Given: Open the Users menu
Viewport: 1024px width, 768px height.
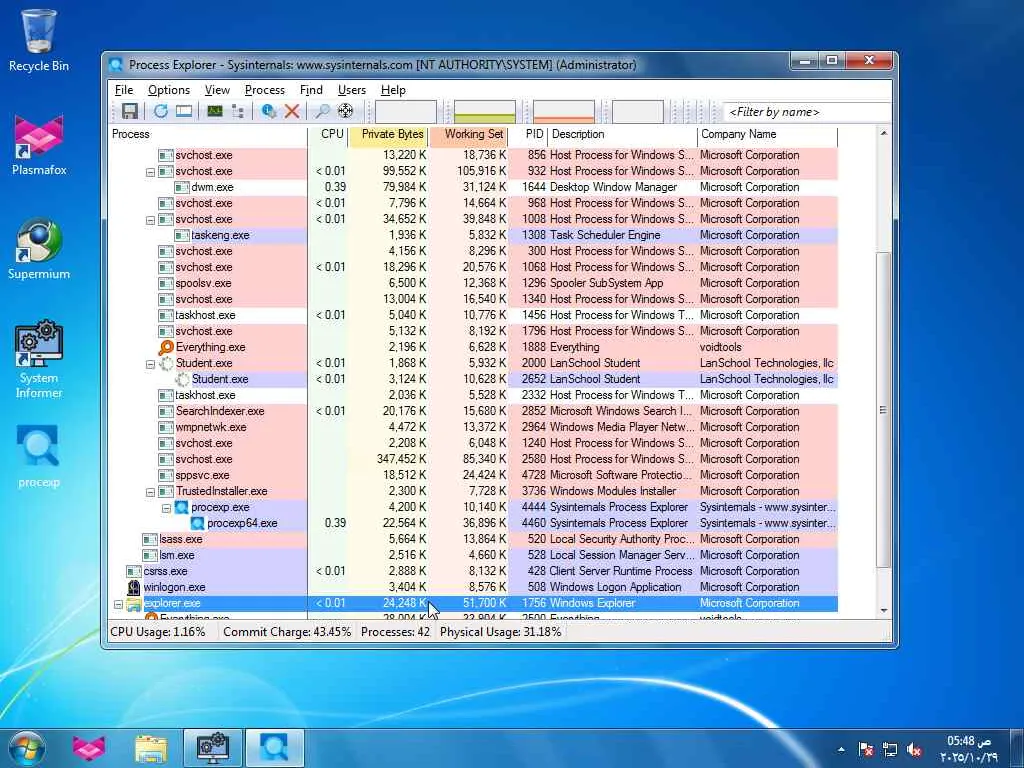Looking at the screenshot, I should click(351, 90).
